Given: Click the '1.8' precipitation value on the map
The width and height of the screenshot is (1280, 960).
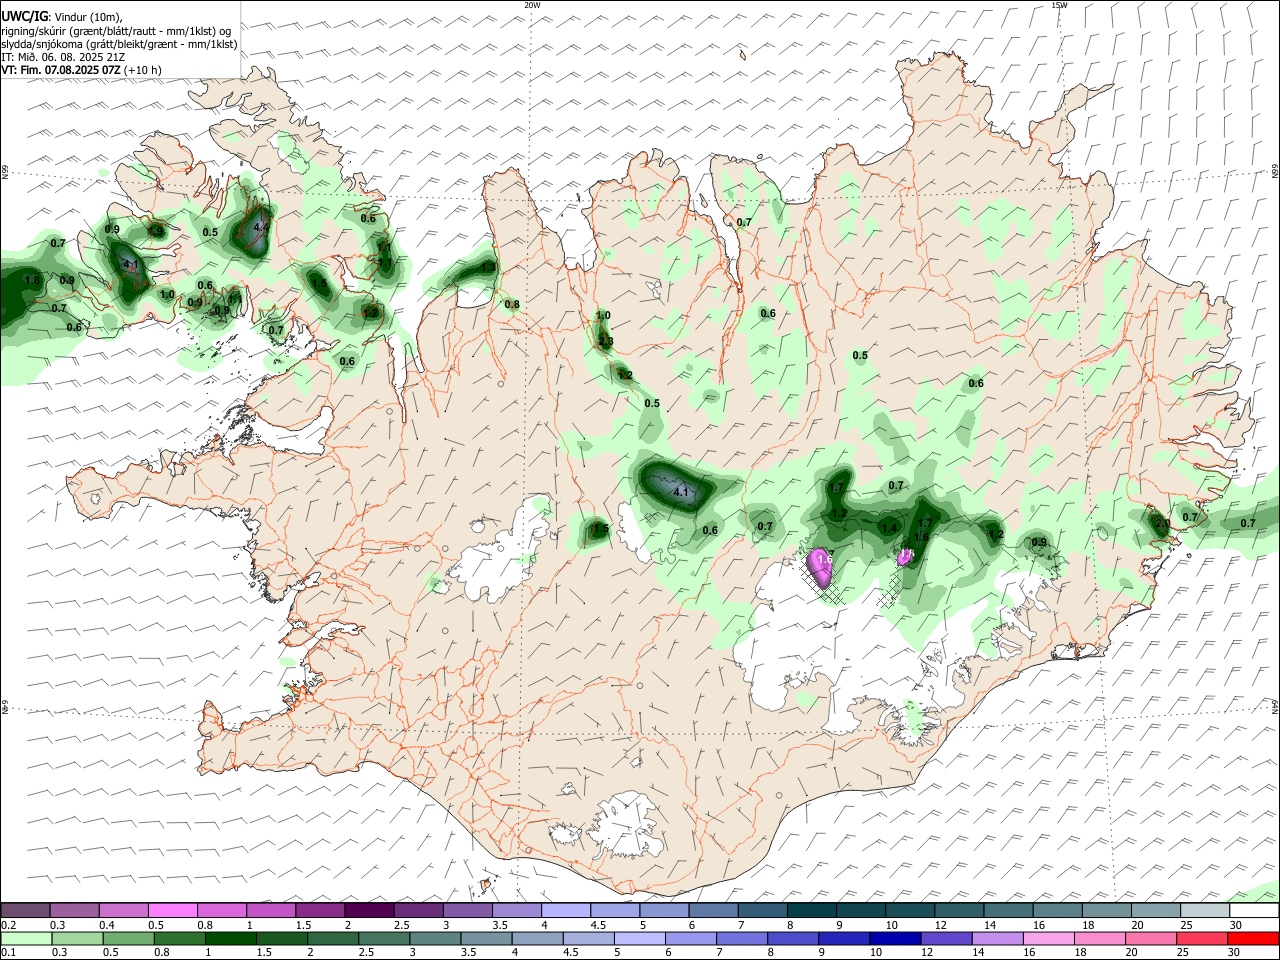Looking at the screenshot, I should [x=32, y=281].
